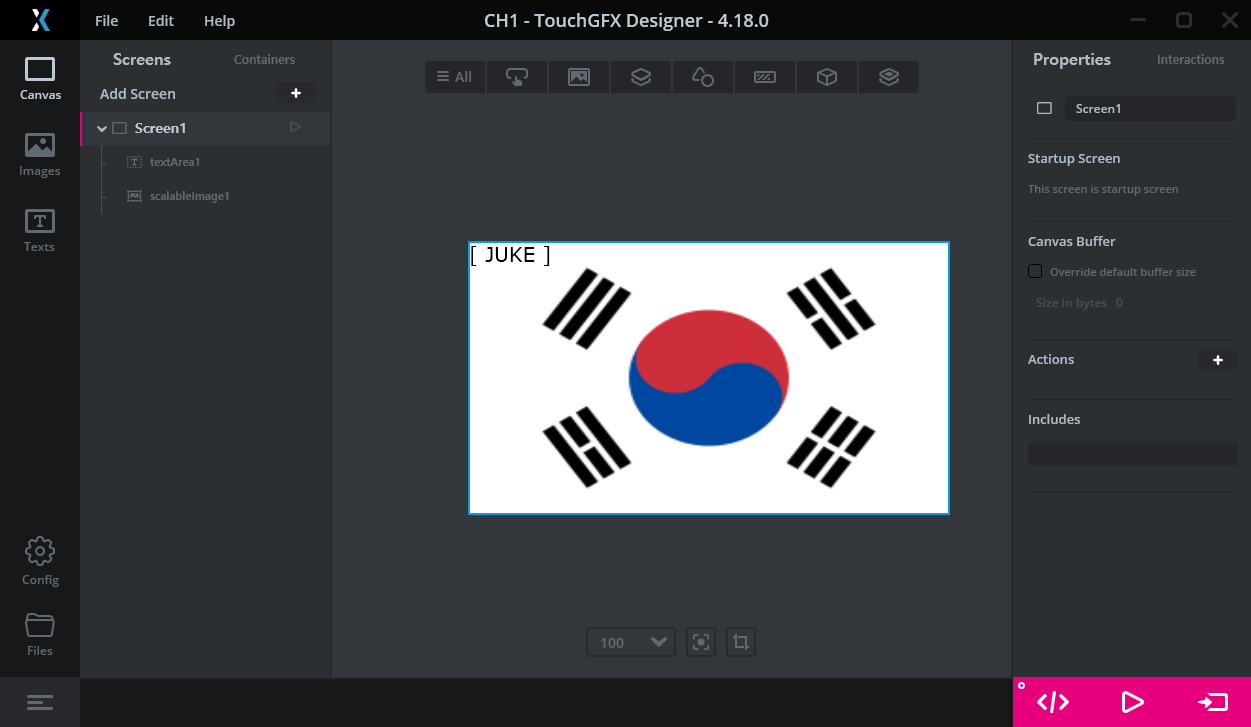Run target with the arrow-into-box icon
Image resolution: width=1251 pixels, height=727 pixels.
click(1213, 703)
